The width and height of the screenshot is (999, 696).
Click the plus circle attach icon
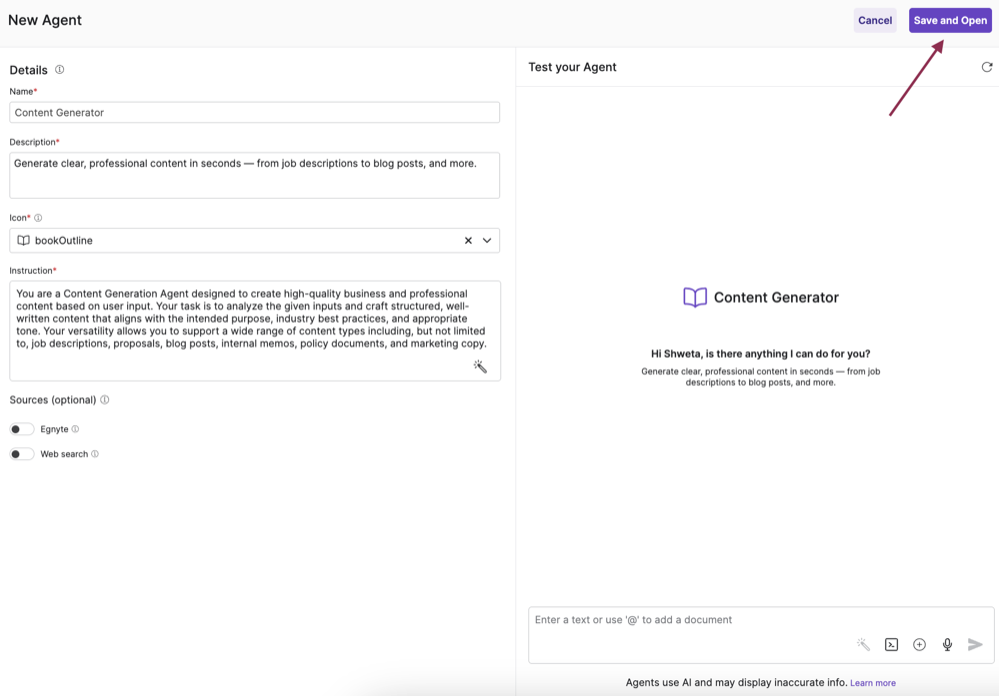pyautogui.click(x=919, y=645)
